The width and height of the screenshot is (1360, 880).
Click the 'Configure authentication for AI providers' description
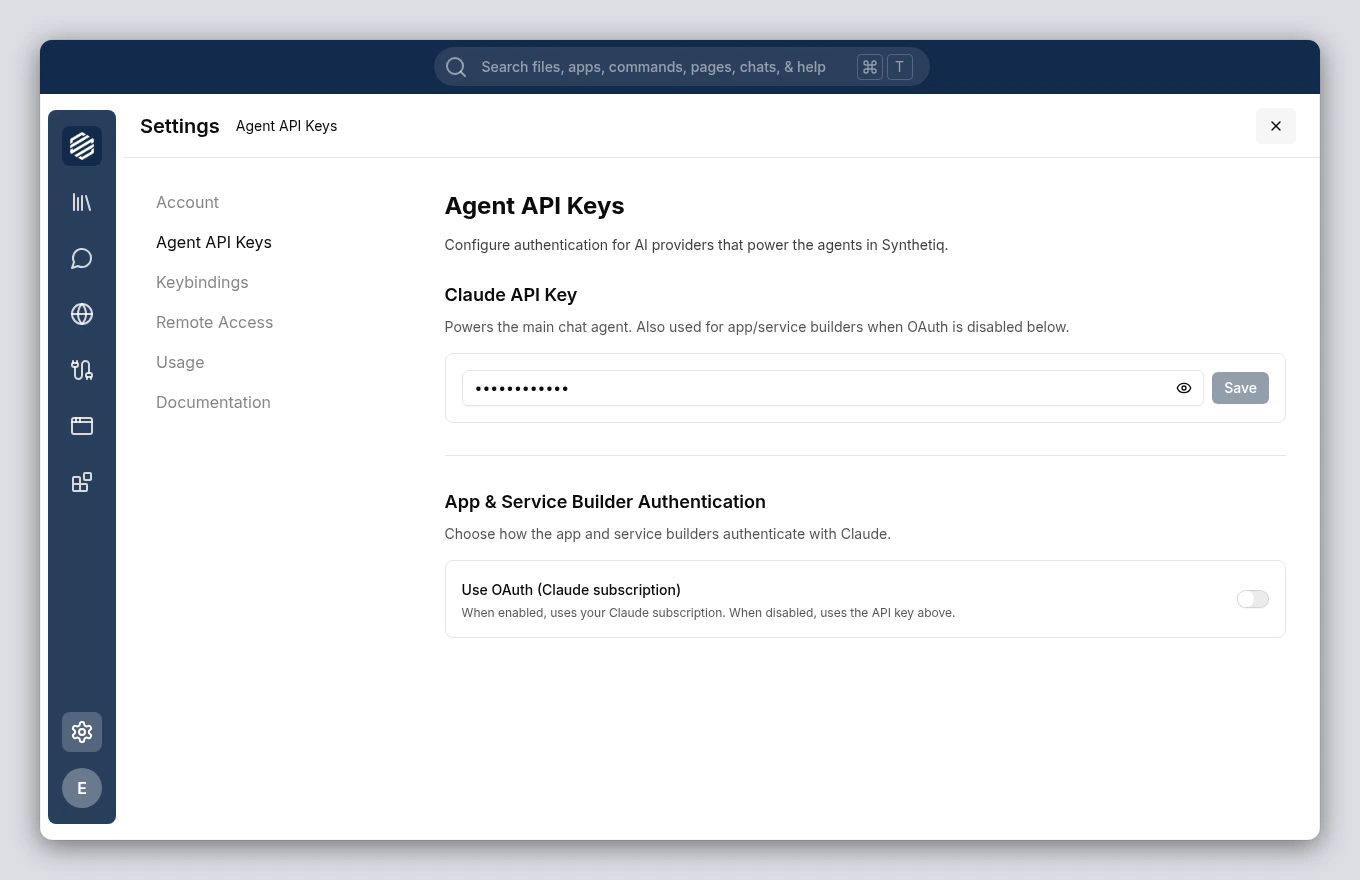click(x=696, y=245)
